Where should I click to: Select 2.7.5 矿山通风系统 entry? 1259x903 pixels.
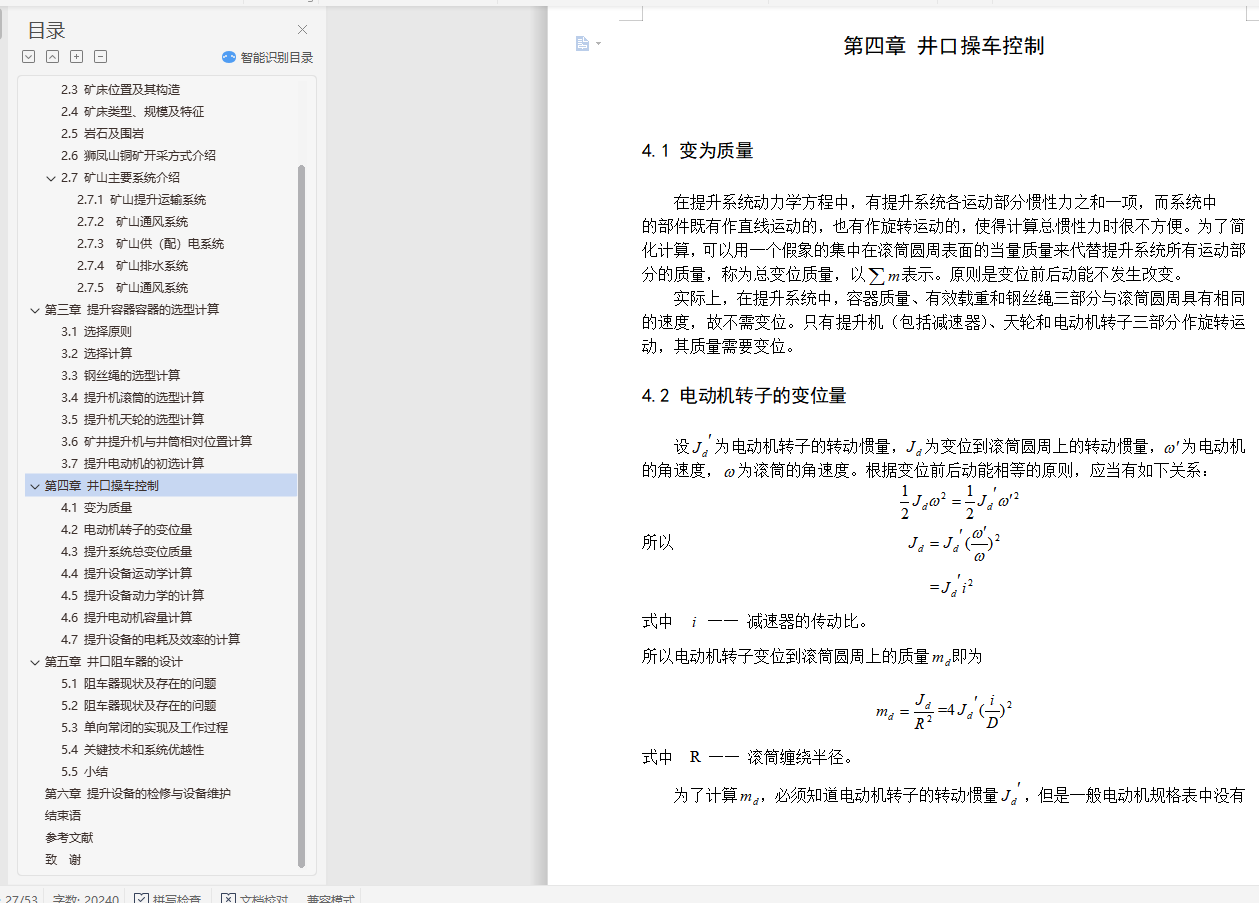point(132,288)
